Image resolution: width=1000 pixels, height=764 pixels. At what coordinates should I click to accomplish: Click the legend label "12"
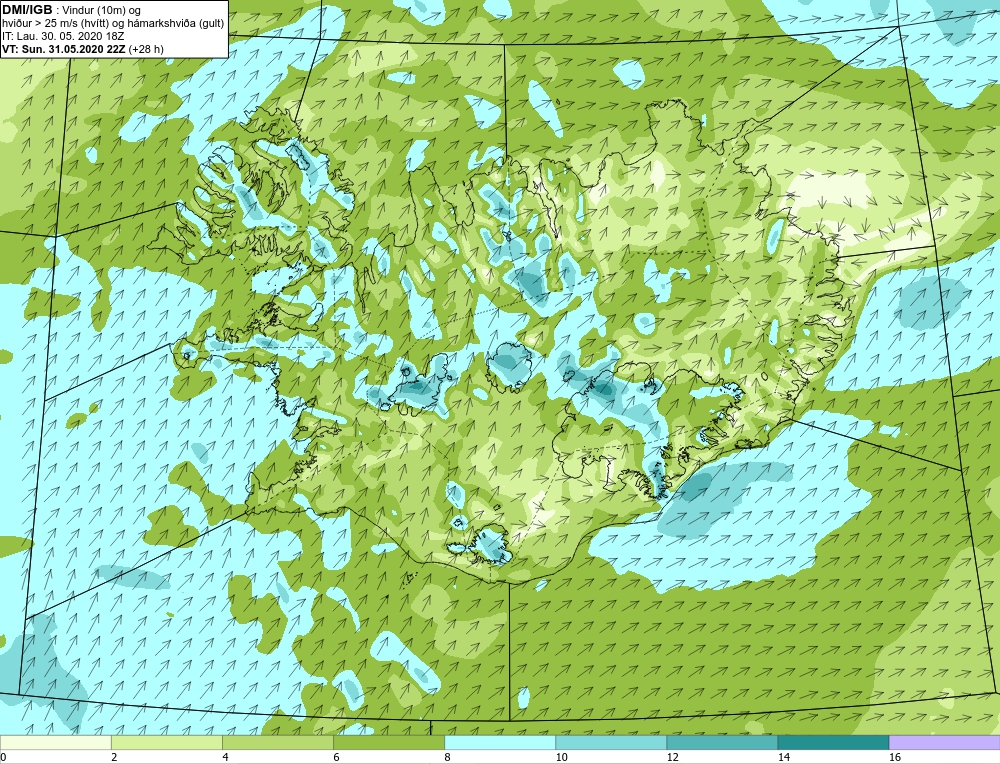click(x=672, y=757)
